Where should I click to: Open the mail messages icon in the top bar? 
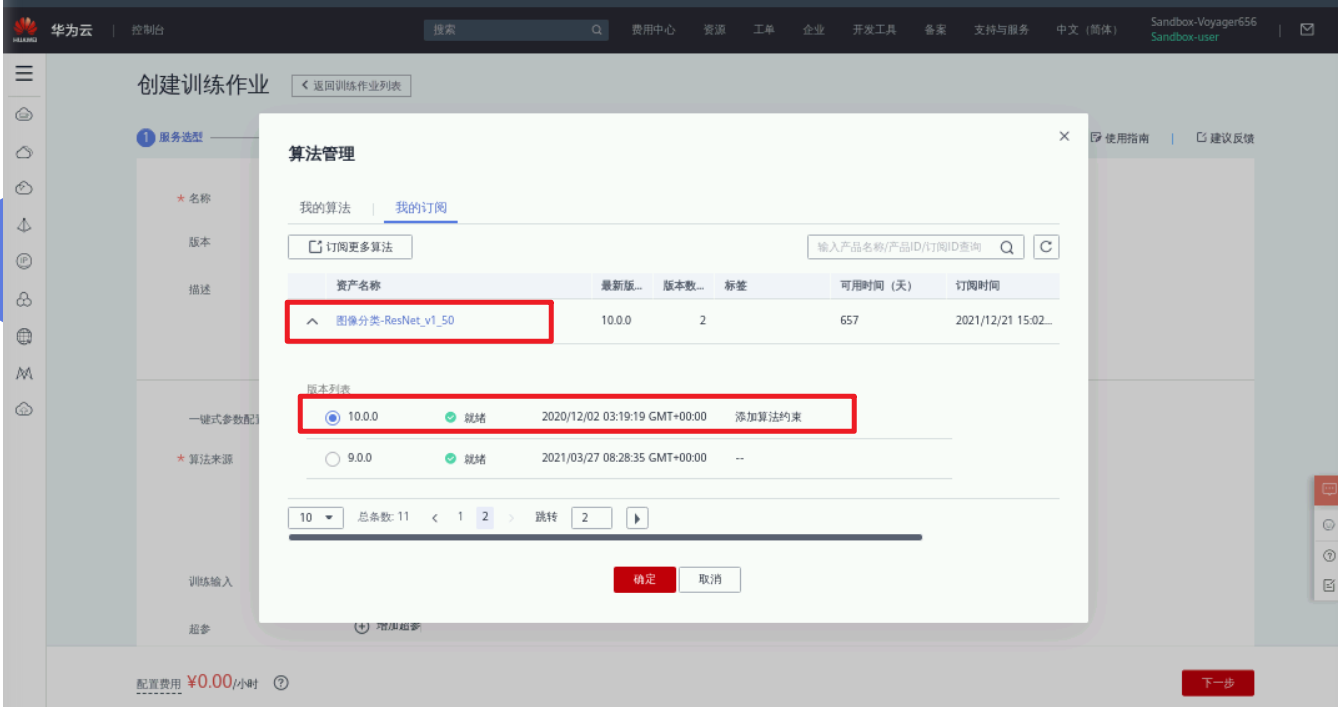pyautogui.click(x=1306, y=29)
